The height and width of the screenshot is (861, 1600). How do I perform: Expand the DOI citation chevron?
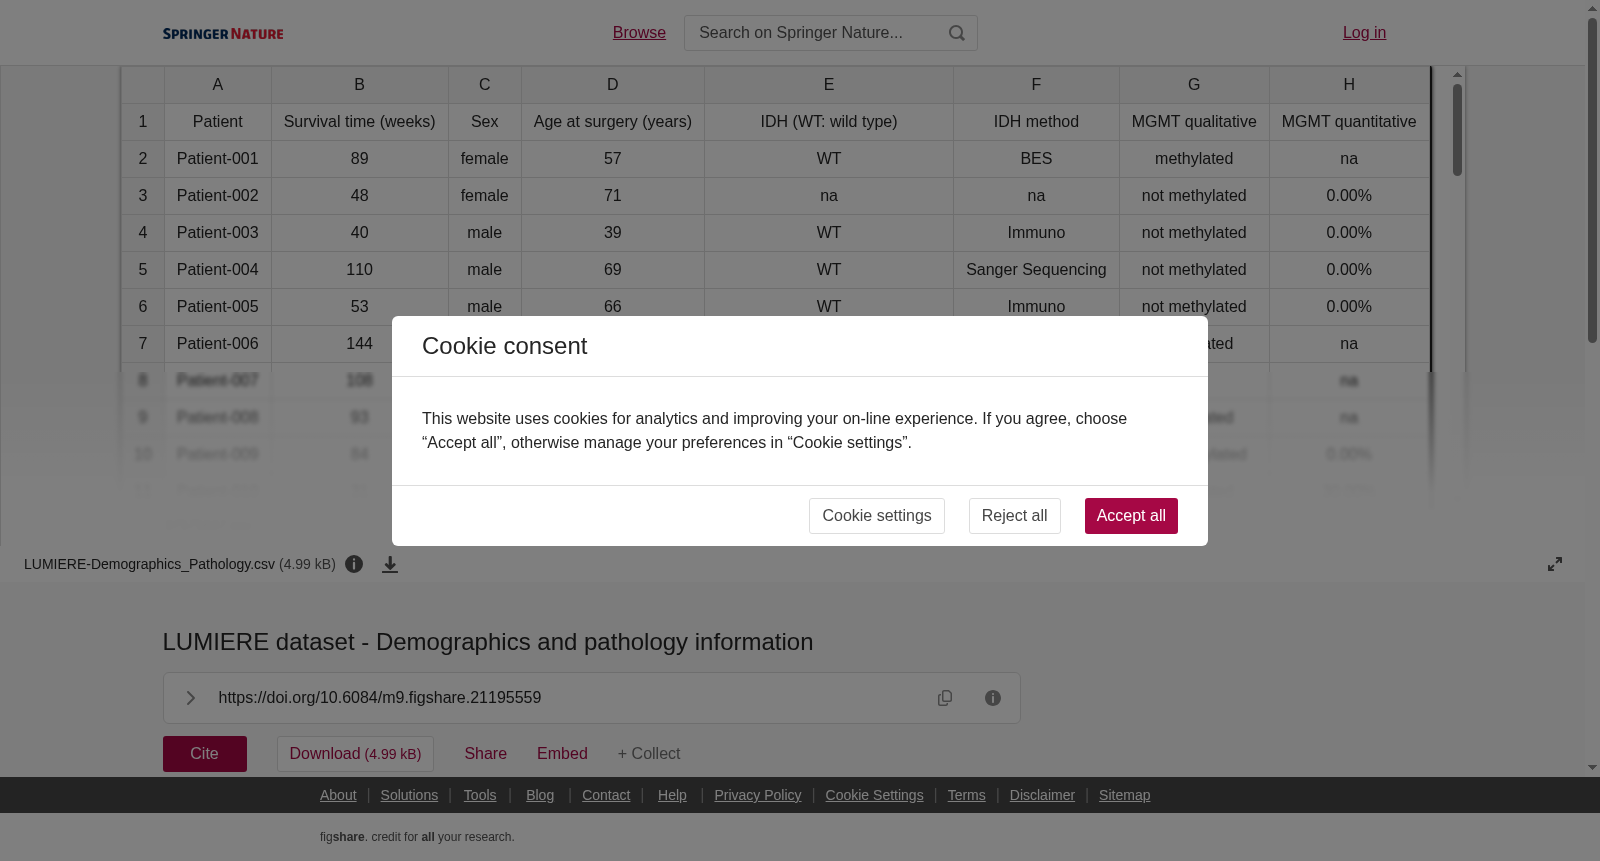191,698
